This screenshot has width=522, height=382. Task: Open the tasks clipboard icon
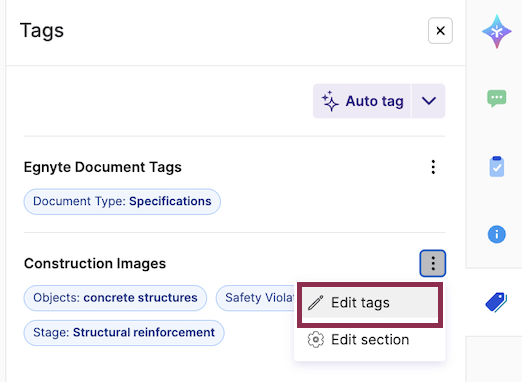[x=497, y=166]
